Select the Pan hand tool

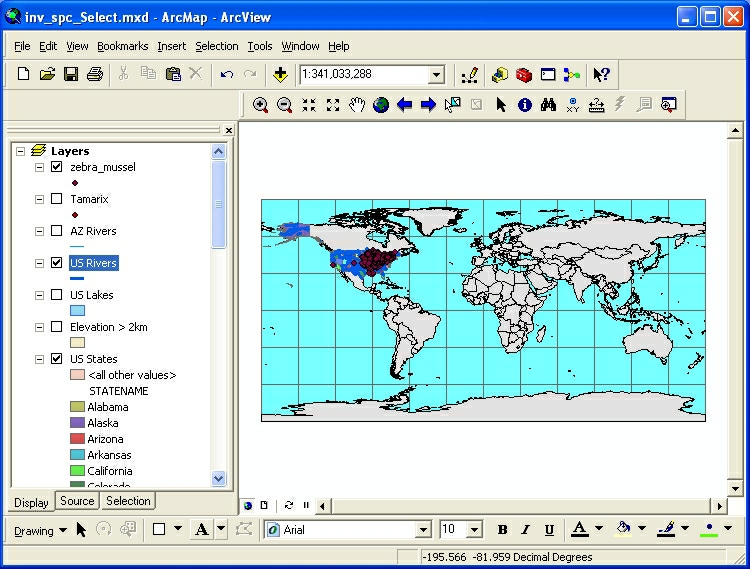pyautogui.click(x=357, y=105)
